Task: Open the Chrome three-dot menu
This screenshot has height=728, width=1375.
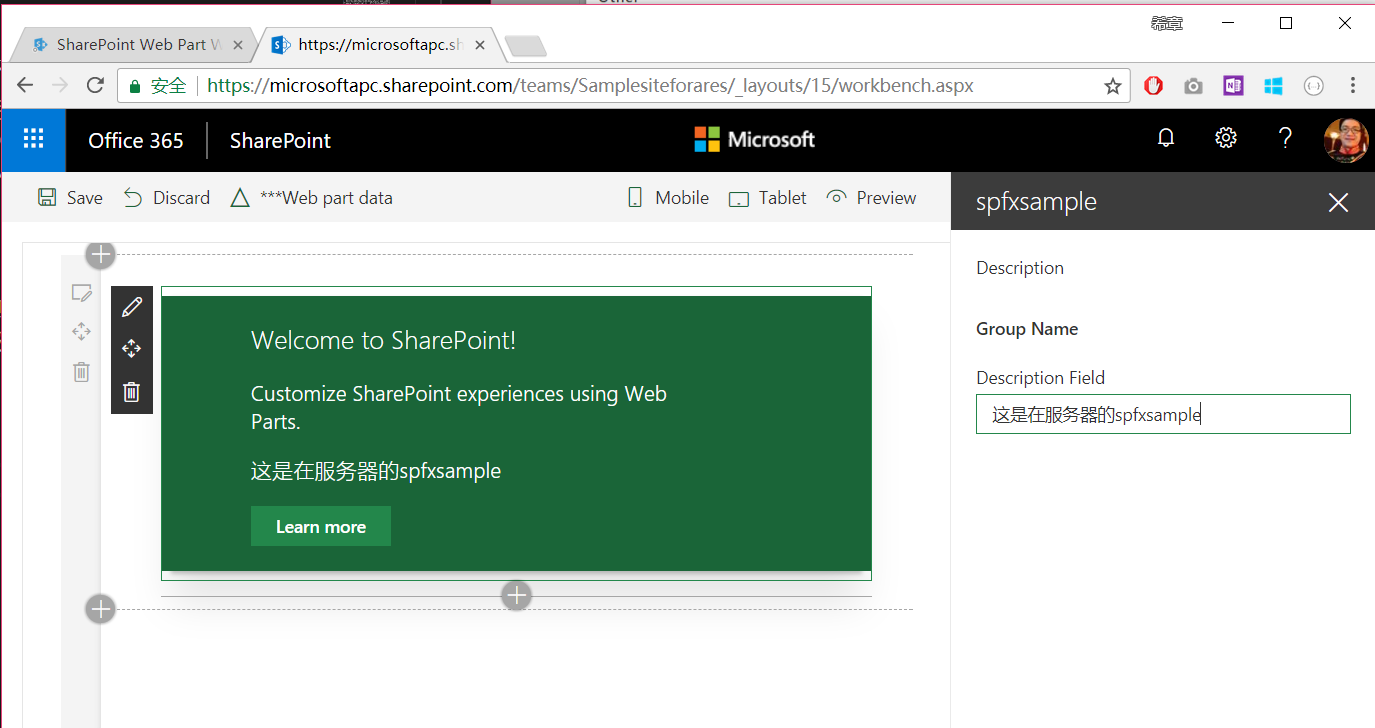Action: [1353, 85]
